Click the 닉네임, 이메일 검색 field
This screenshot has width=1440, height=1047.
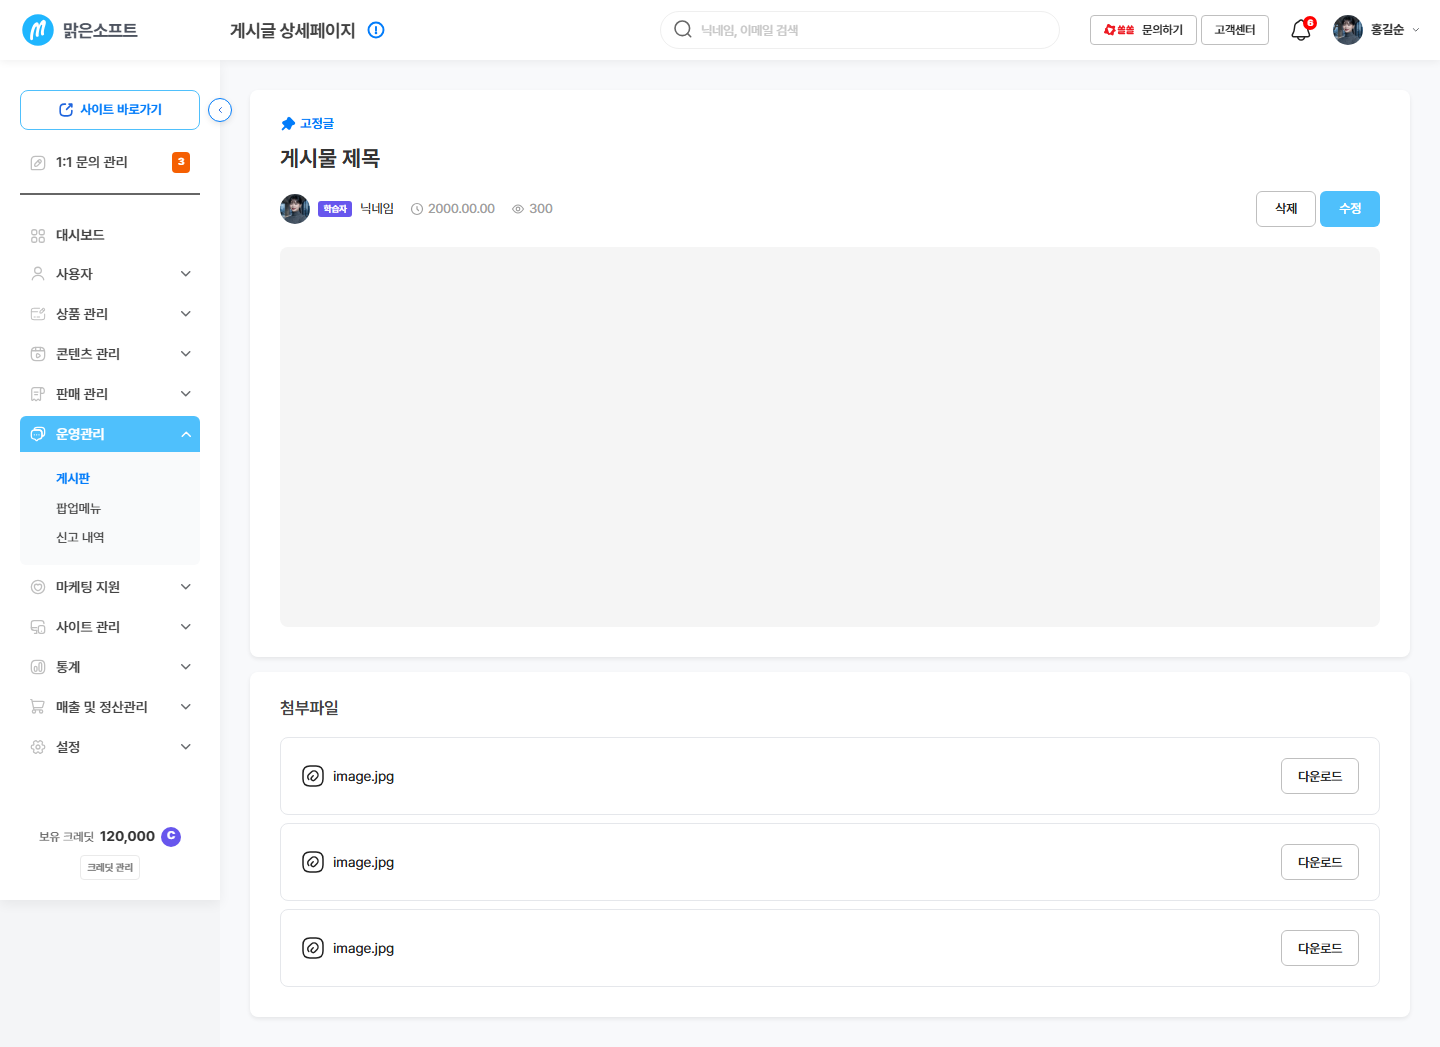tap(860, 30)
